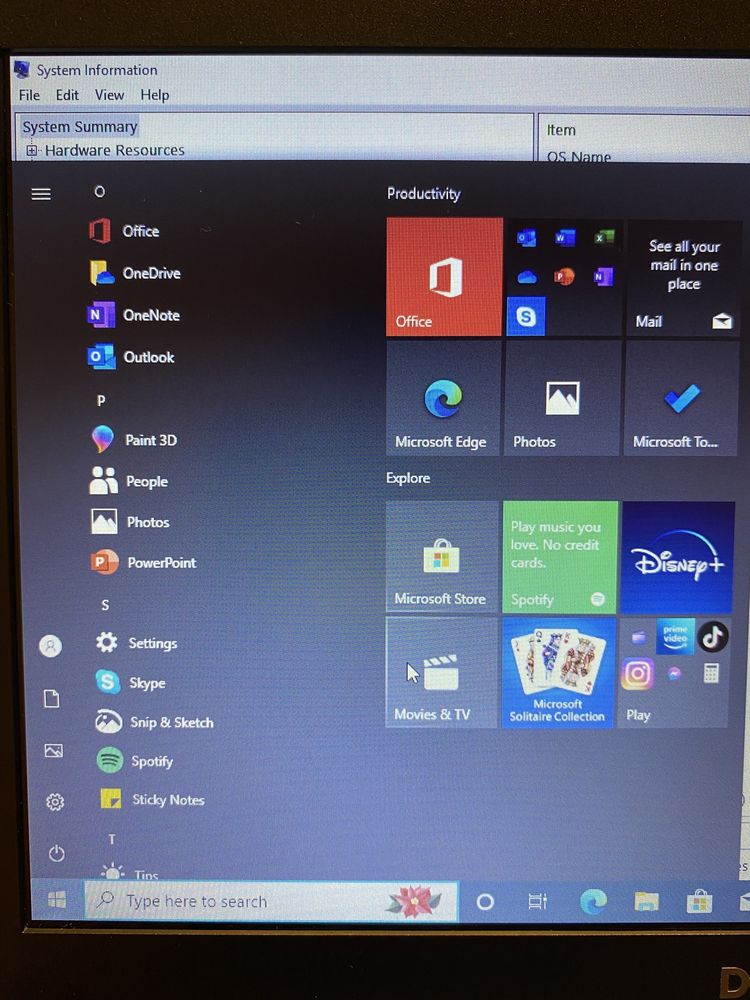This screenshot has height=1000, width=750.
Task: Jump to letter T section header
Action: coord(112,839)
